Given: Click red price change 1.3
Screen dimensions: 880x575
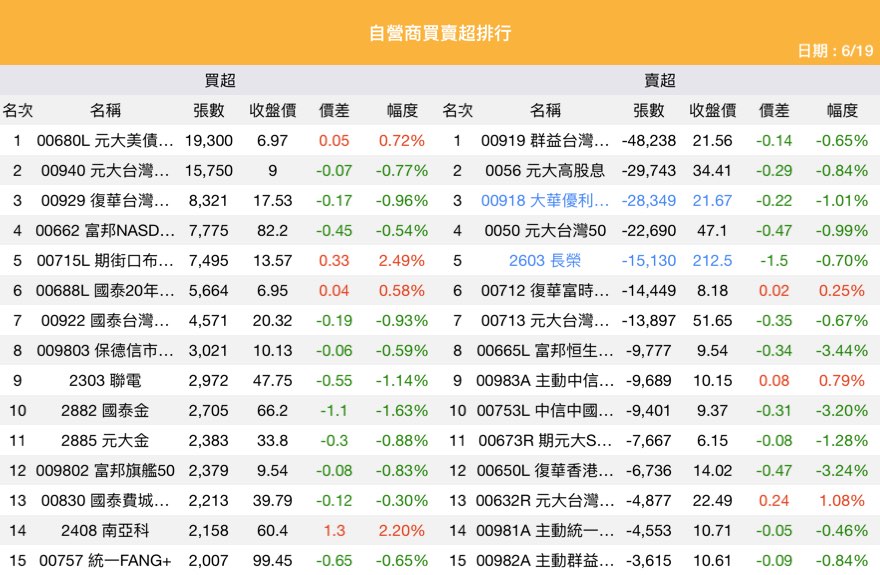Looking at the screenshot, I should [334, 531].
